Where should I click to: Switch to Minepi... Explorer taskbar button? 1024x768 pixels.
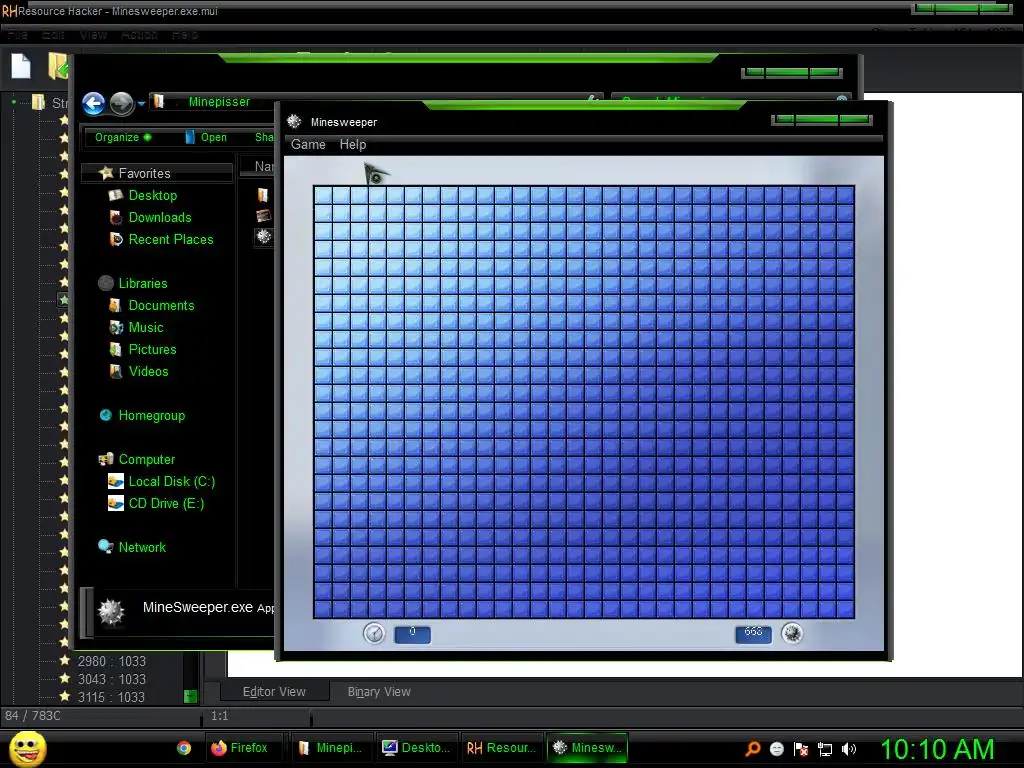coord(332,748)
